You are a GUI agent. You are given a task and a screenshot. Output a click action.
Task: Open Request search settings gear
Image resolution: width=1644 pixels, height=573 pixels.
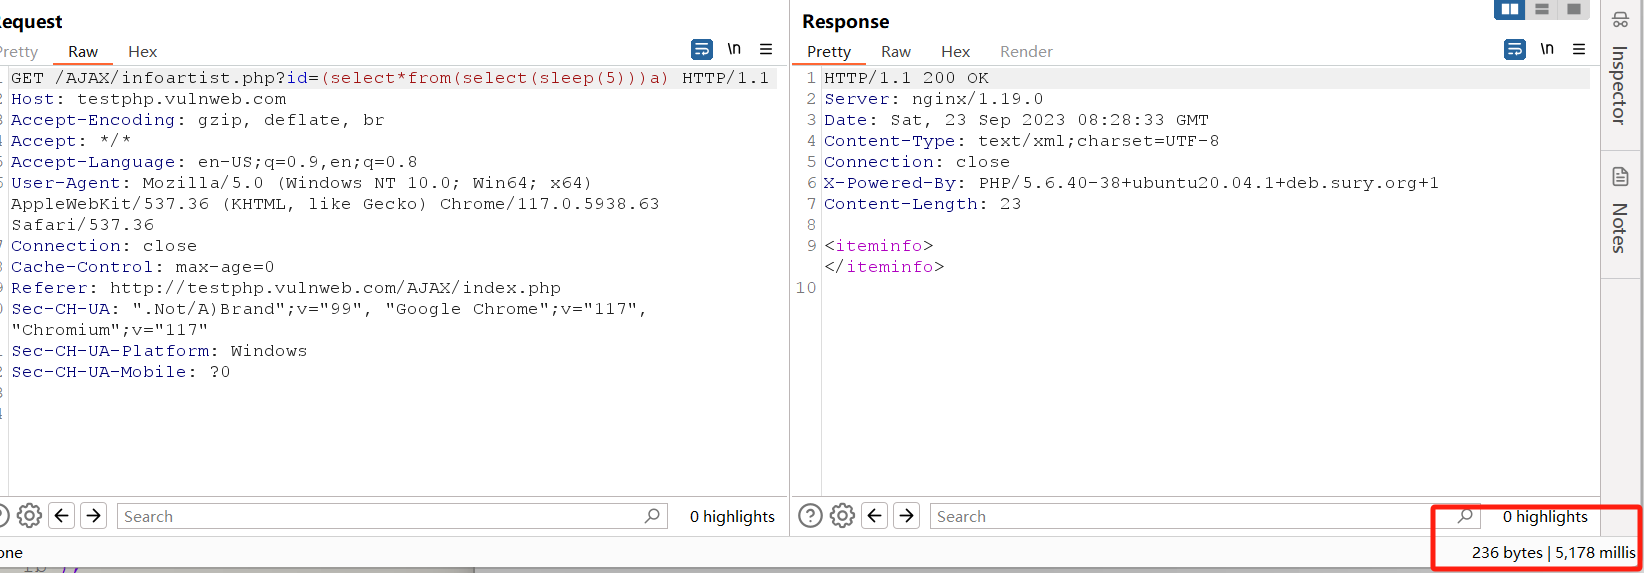pyautogui.click(x=30, y=516)
